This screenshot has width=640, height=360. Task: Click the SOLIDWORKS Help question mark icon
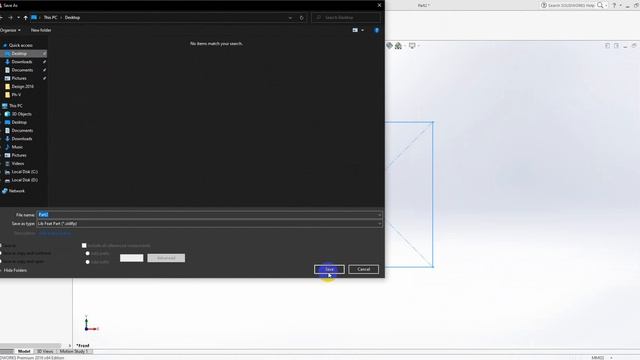pos(614,5)
